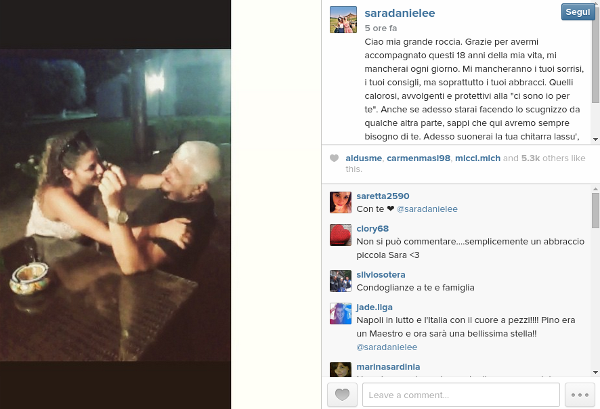Click the aldusme liker link

tap(364, 158)
